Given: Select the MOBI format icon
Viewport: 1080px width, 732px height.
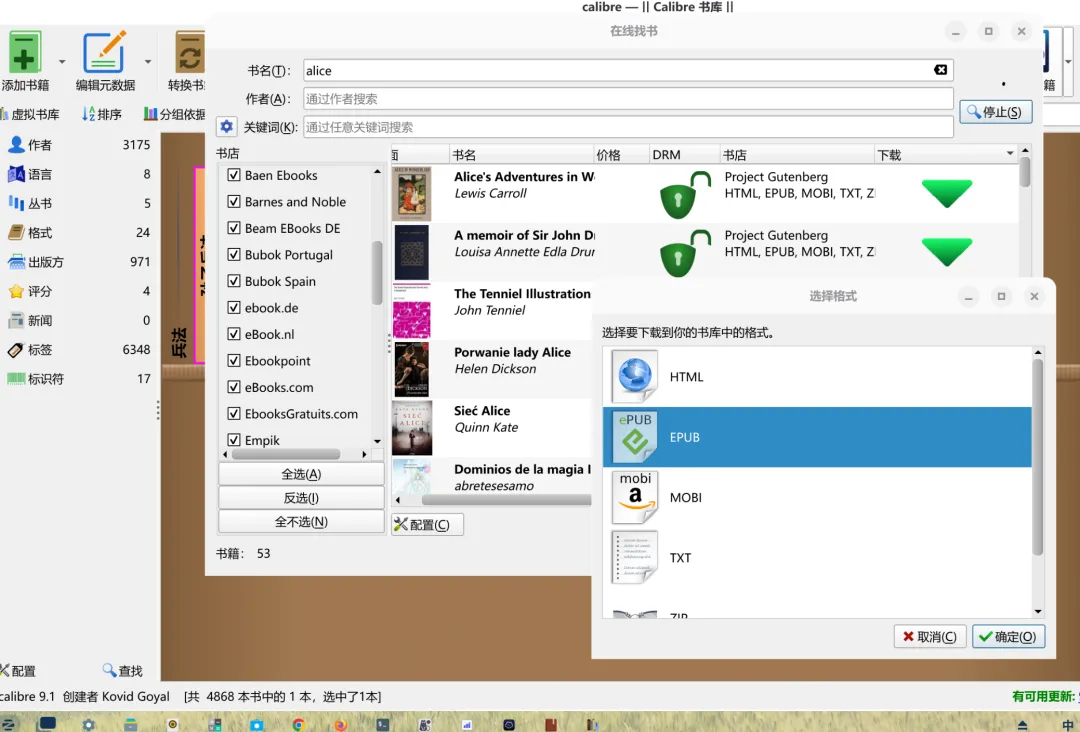Looking at the screenshot, I should 634,497.
